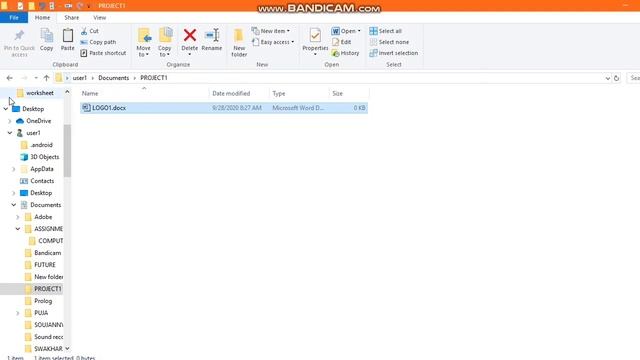Image resolution: width=640 pixels, height=360 pixels.
Task: Collapse the ASSIGNME folder node
Action: pos(18,229)
